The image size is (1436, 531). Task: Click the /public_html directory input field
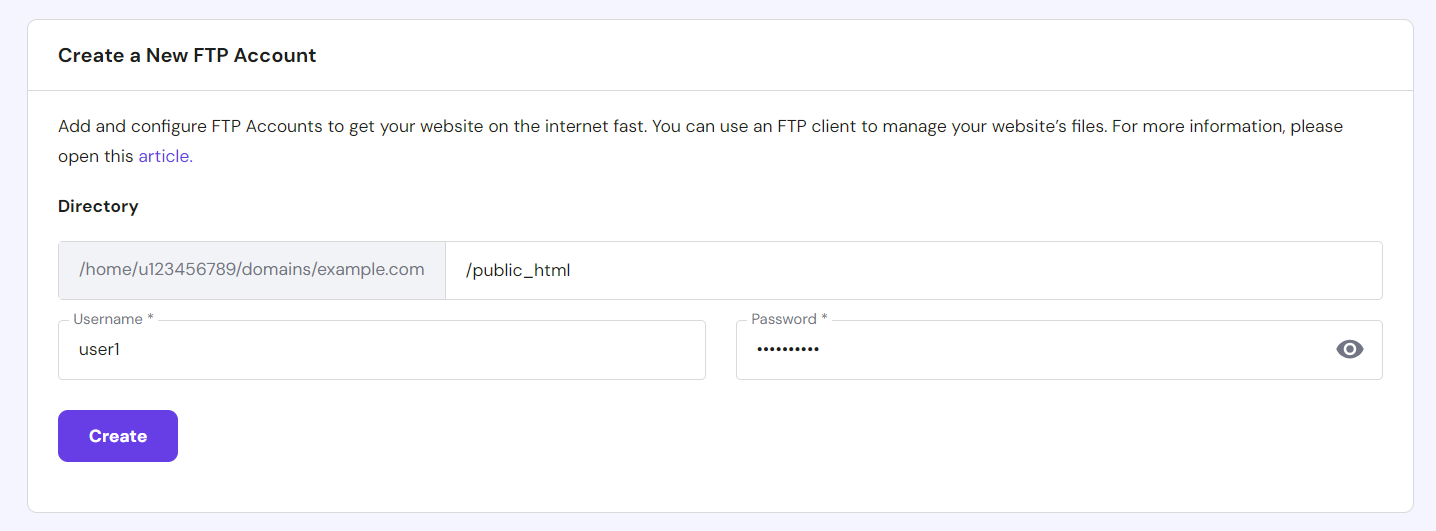tap(912, 270)
